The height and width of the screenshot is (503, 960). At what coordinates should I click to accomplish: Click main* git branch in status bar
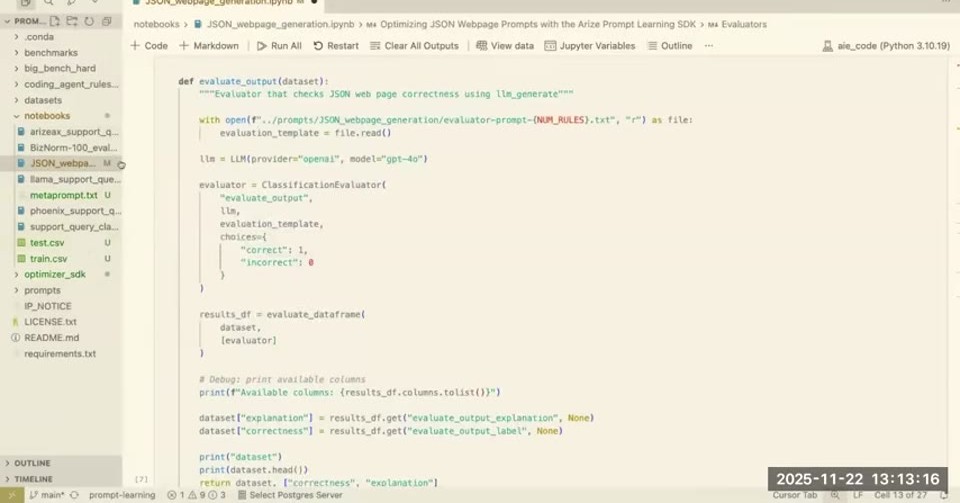(x=46, y=495)
